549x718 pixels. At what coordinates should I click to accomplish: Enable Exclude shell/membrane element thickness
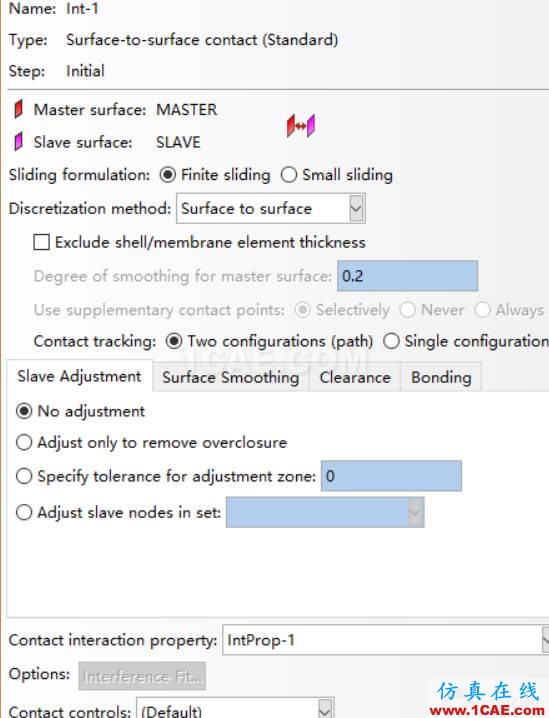(42, 242)
